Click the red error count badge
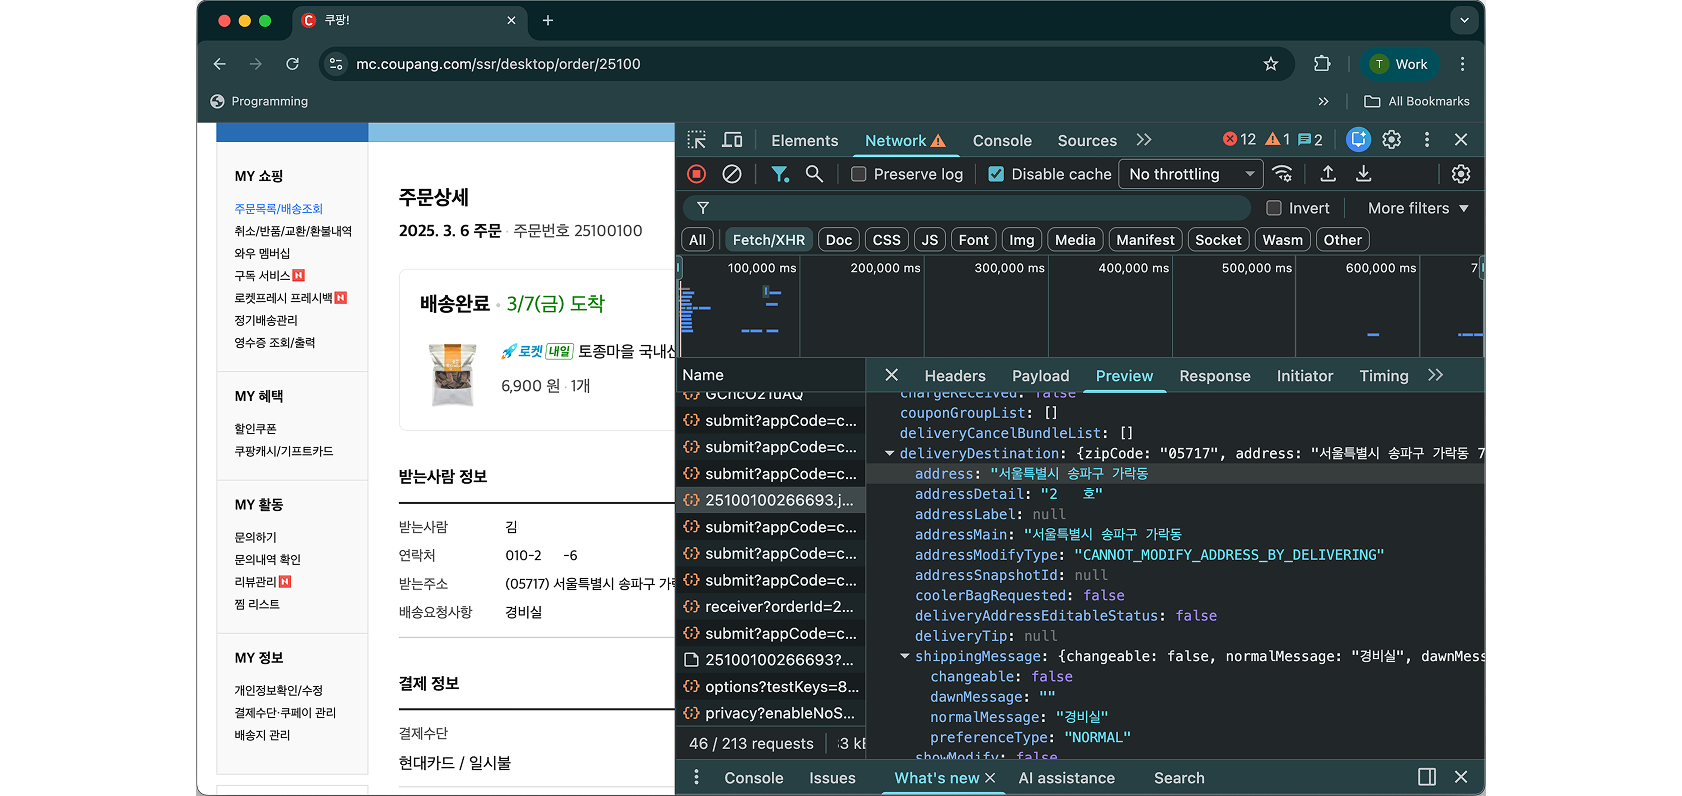Screen dimensions: 1682x796 point(1239,140)
